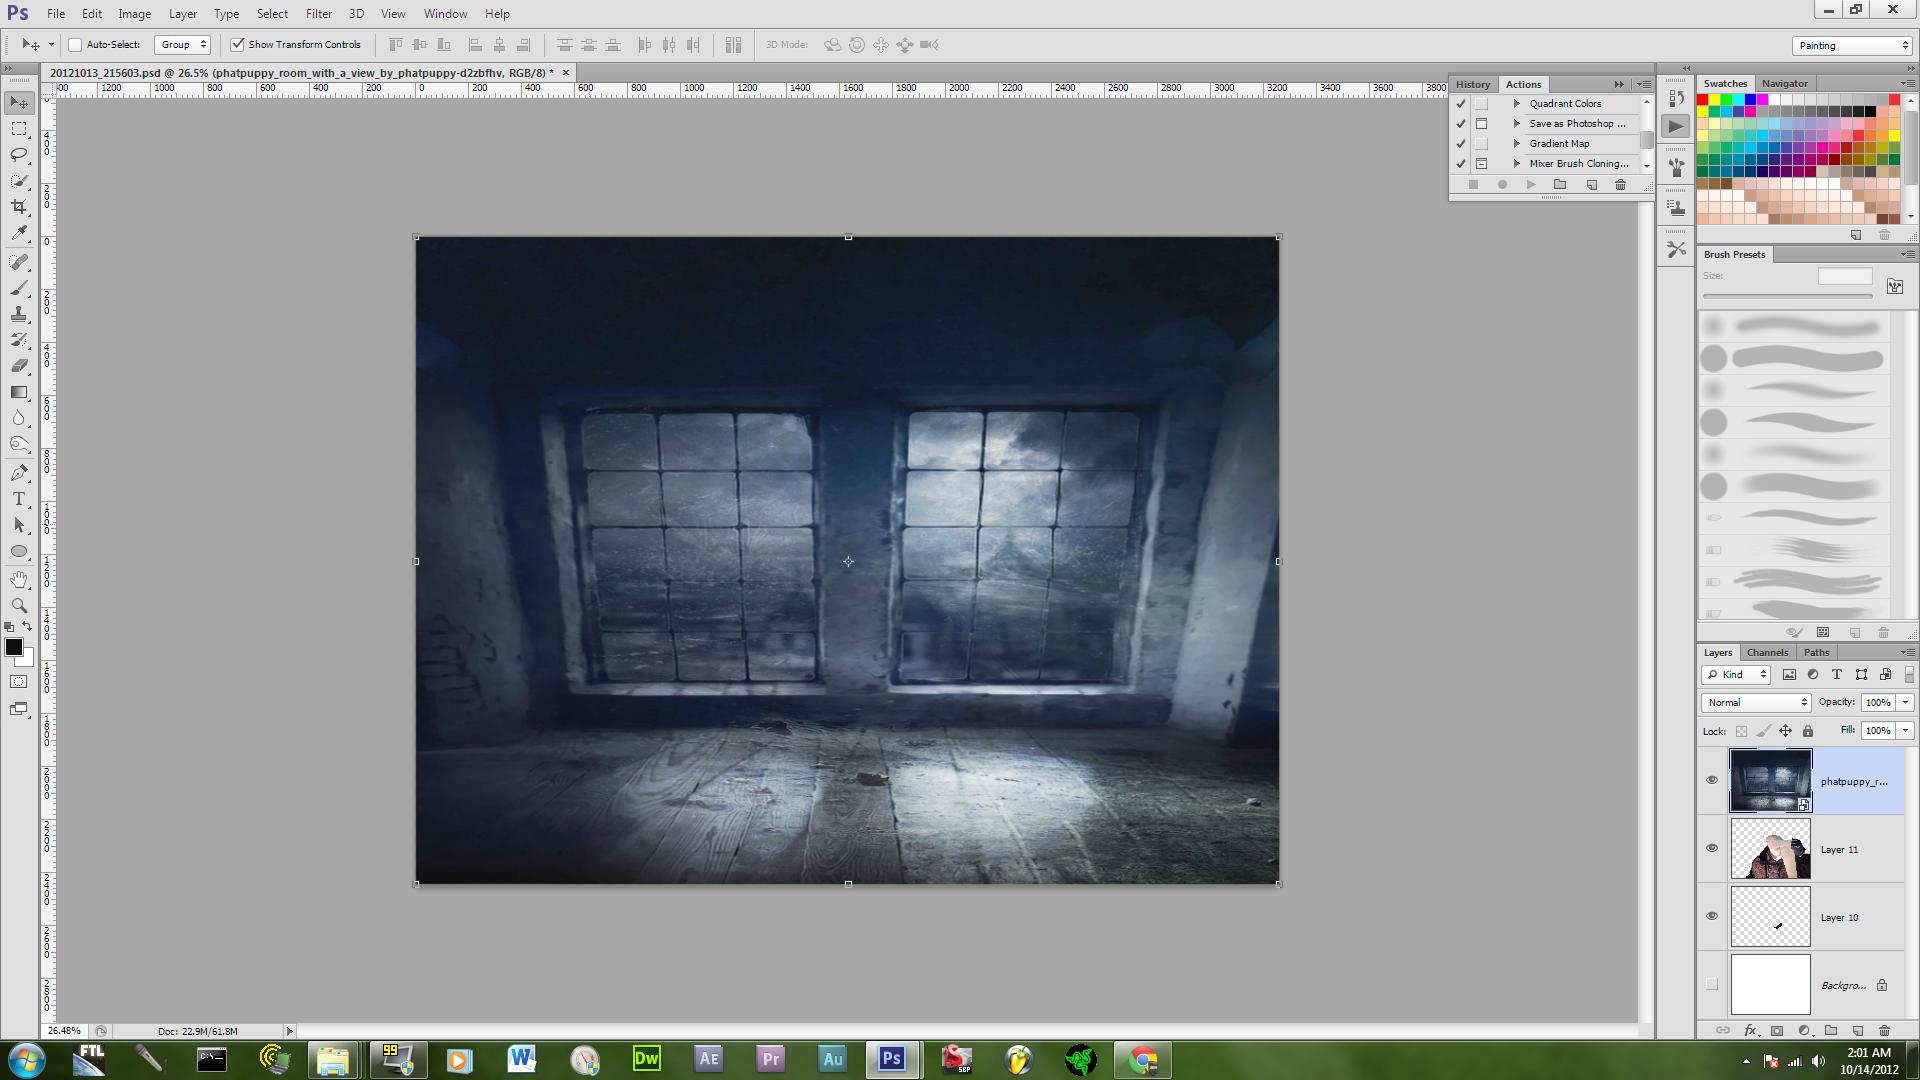The image size is (1920, 1080).
Task: Click the zoom percentage field 26.48%
Action: click(64, 1031)
